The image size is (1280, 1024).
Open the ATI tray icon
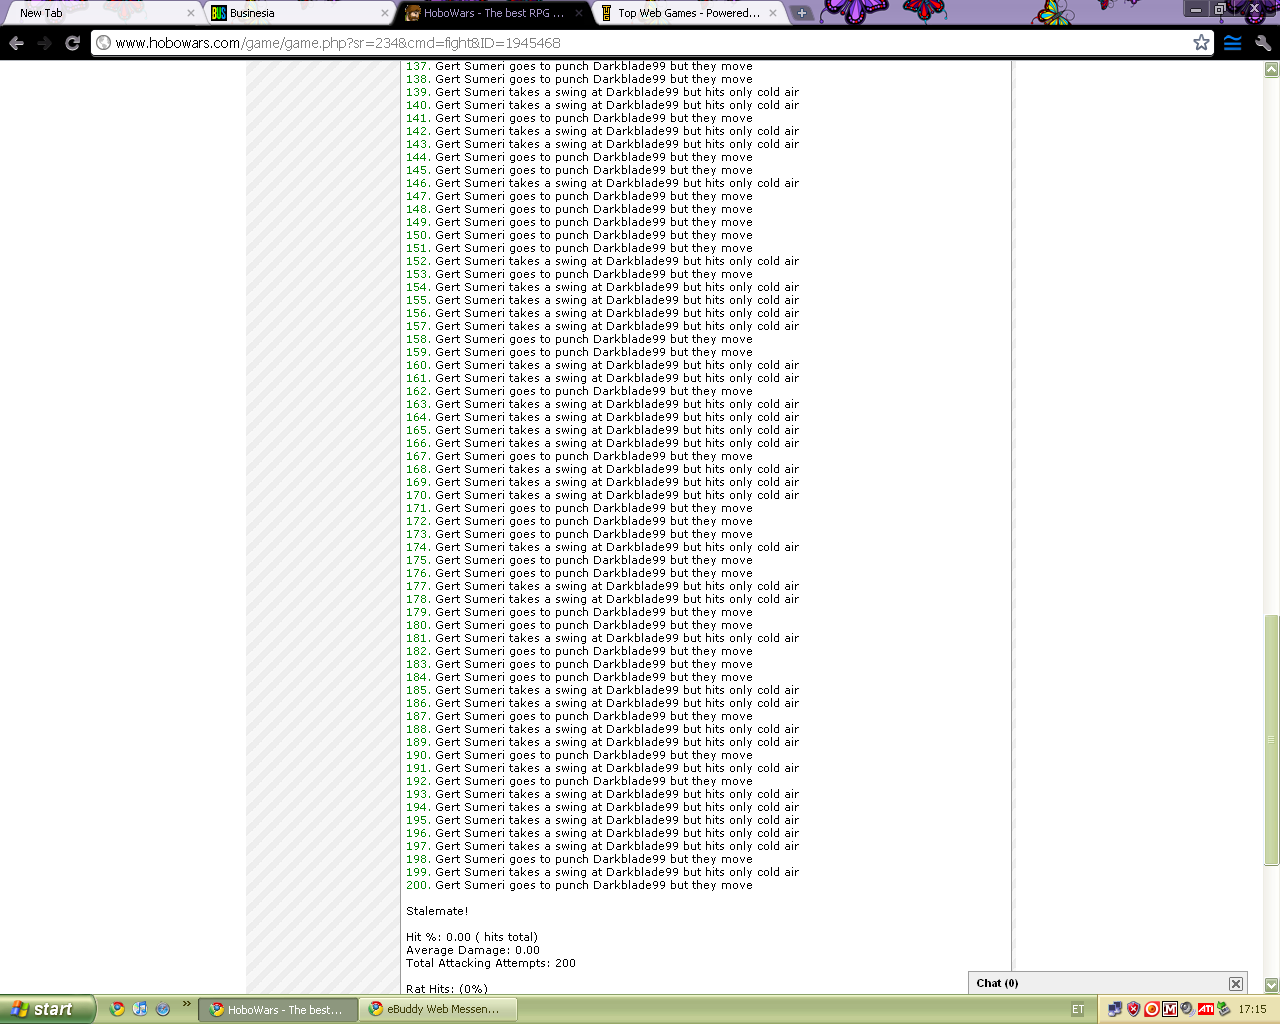tap(1205, 1009)
